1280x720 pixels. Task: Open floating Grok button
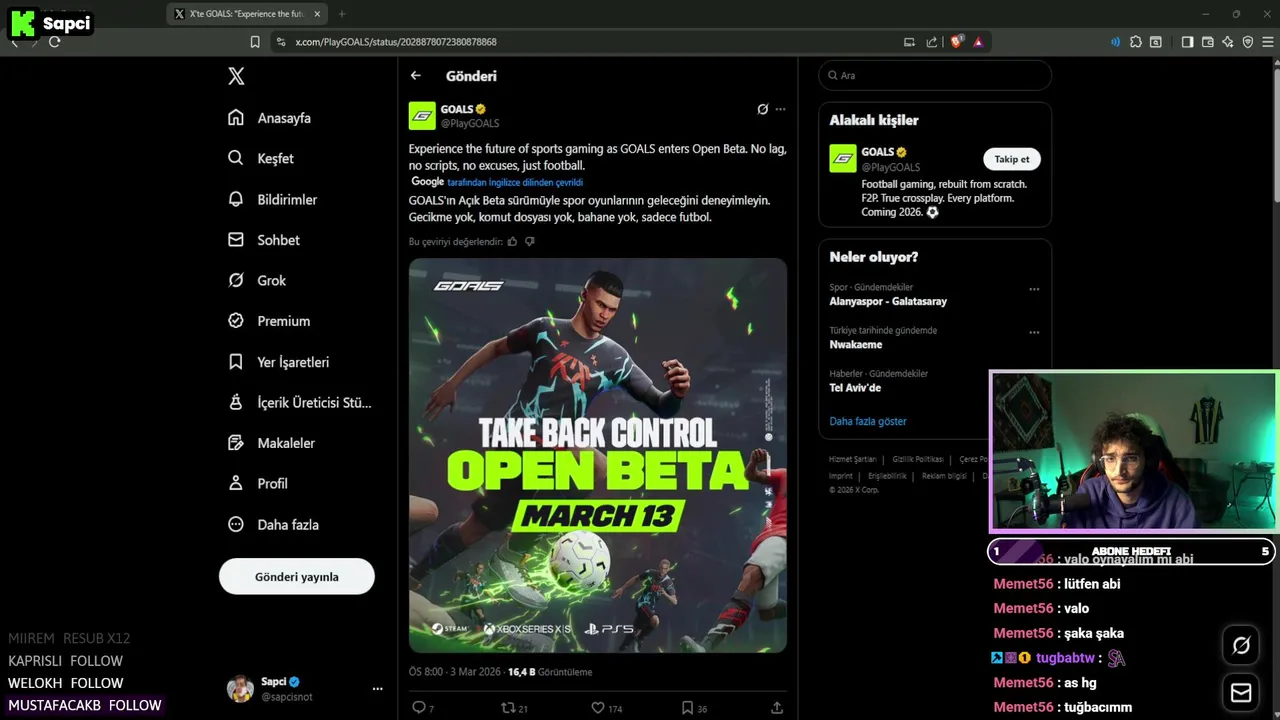click(x=1241, y=645)
